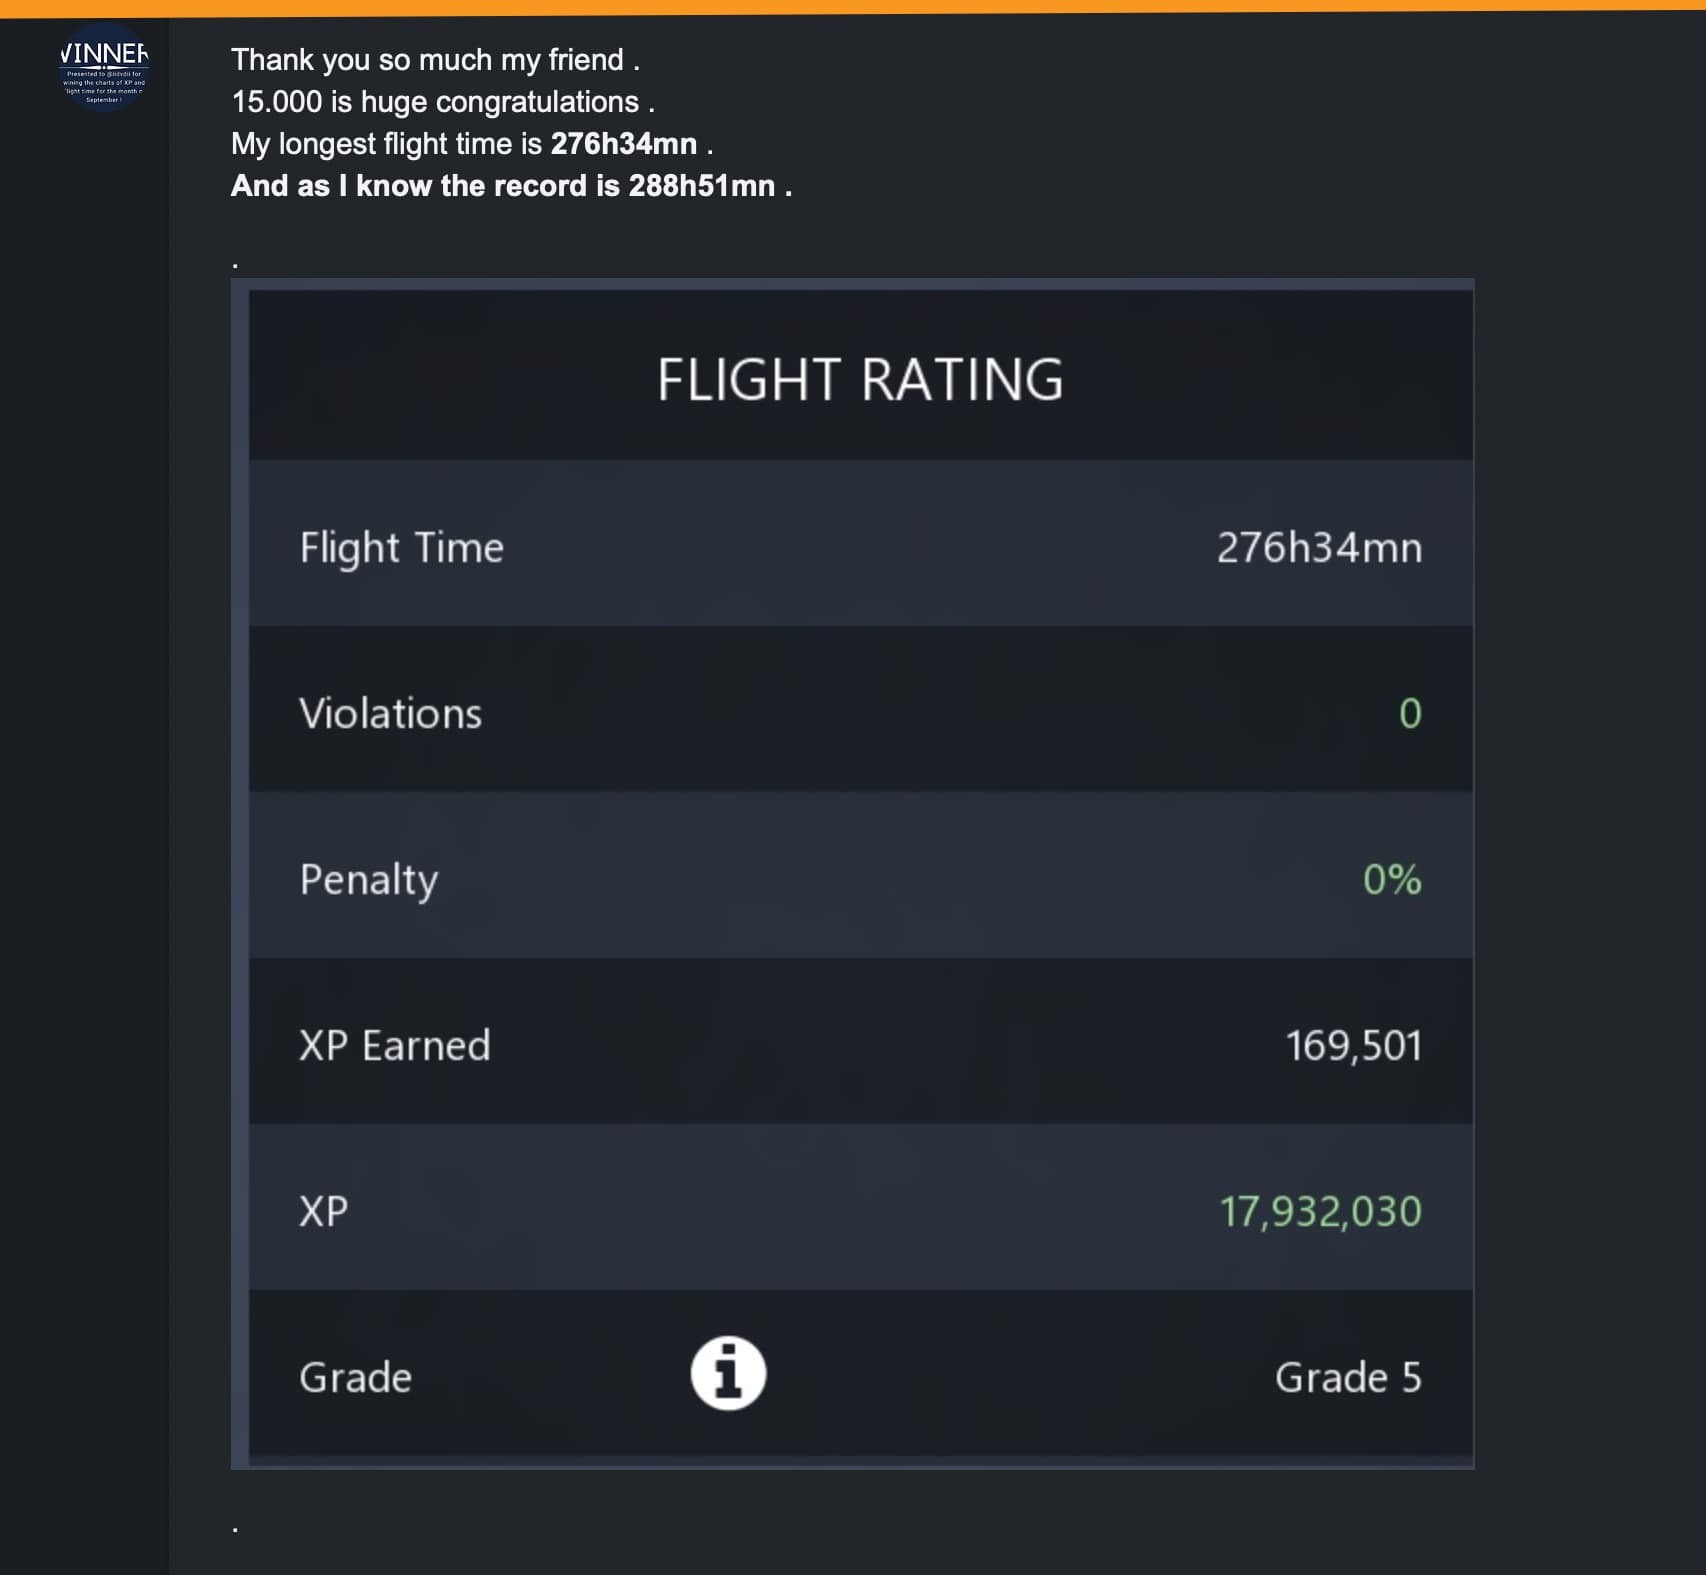Select the XP Earned row label

click(x=395, y=1046)
